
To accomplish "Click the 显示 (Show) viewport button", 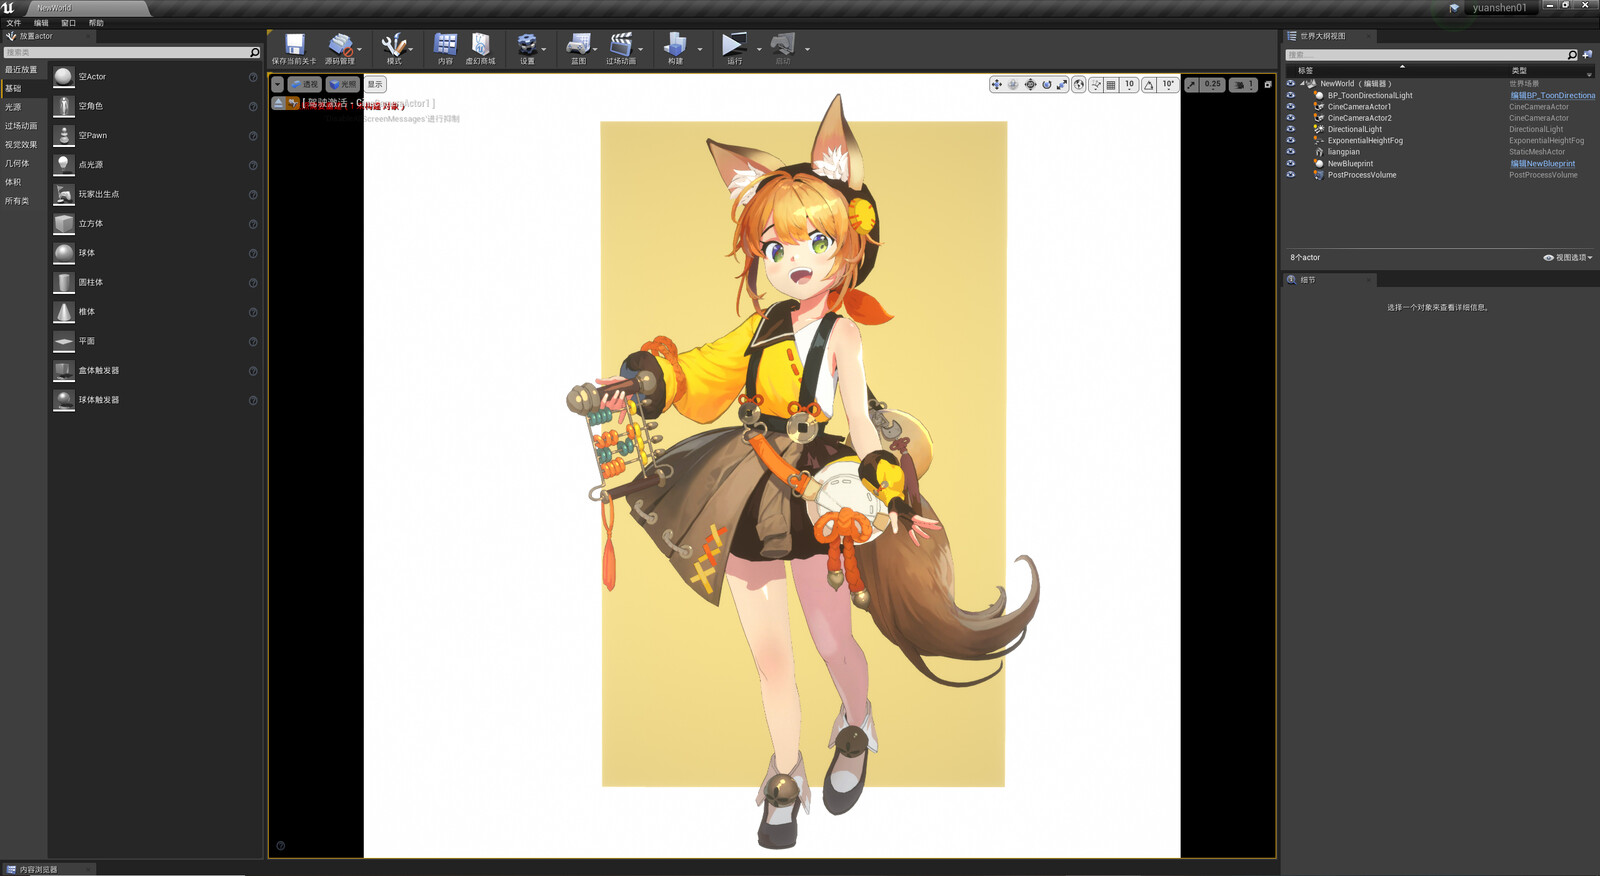I will coord(375,85).
